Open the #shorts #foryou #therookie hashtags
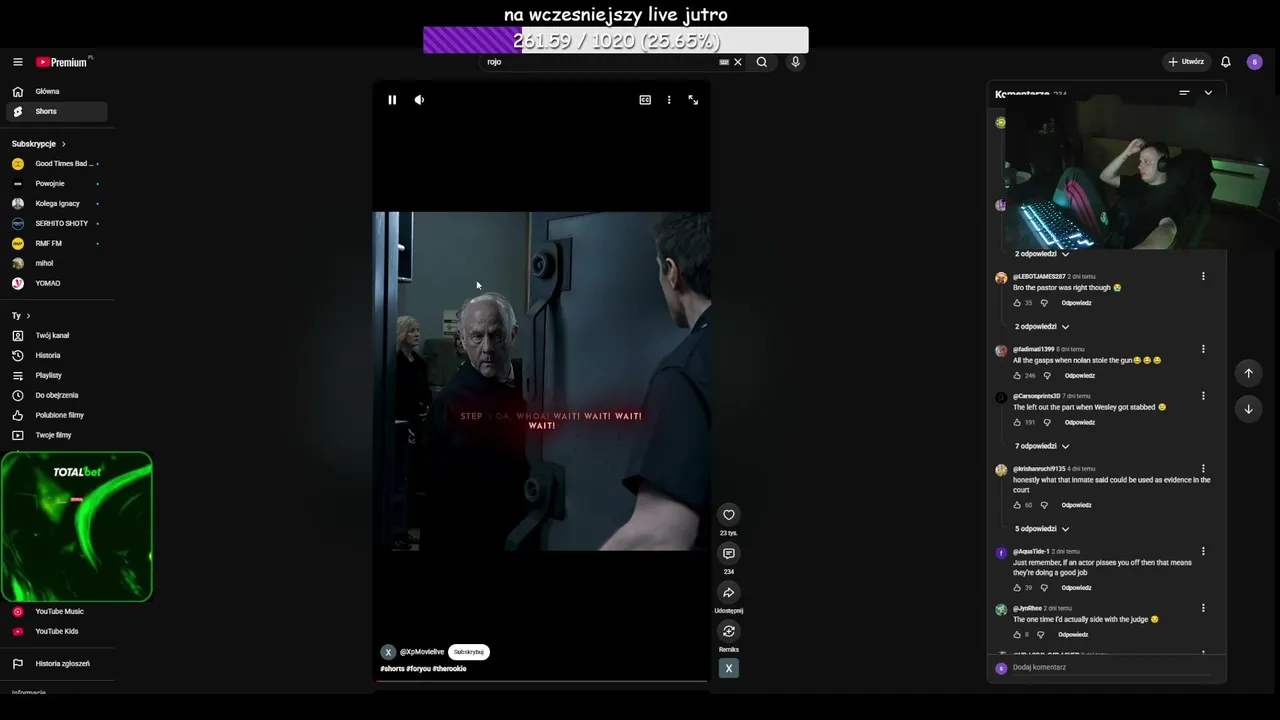The width and height of the screenshot is (1280, 720). pyautogui.click(x=423, y=669)
